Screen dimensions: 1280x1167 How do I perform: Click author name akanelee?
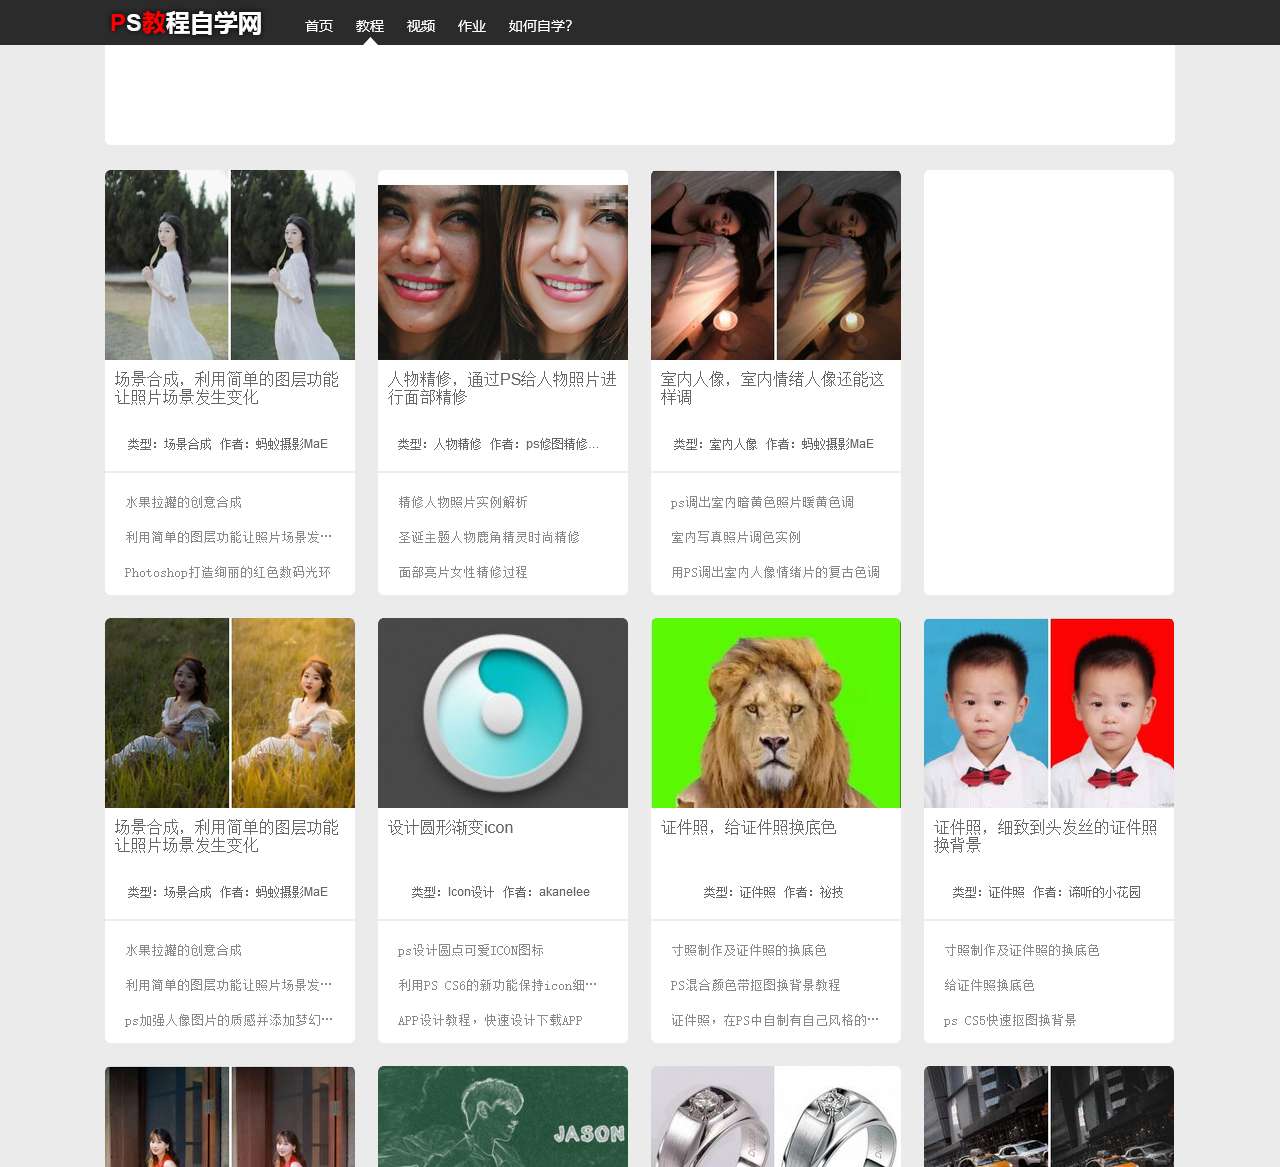coord(564,892)
